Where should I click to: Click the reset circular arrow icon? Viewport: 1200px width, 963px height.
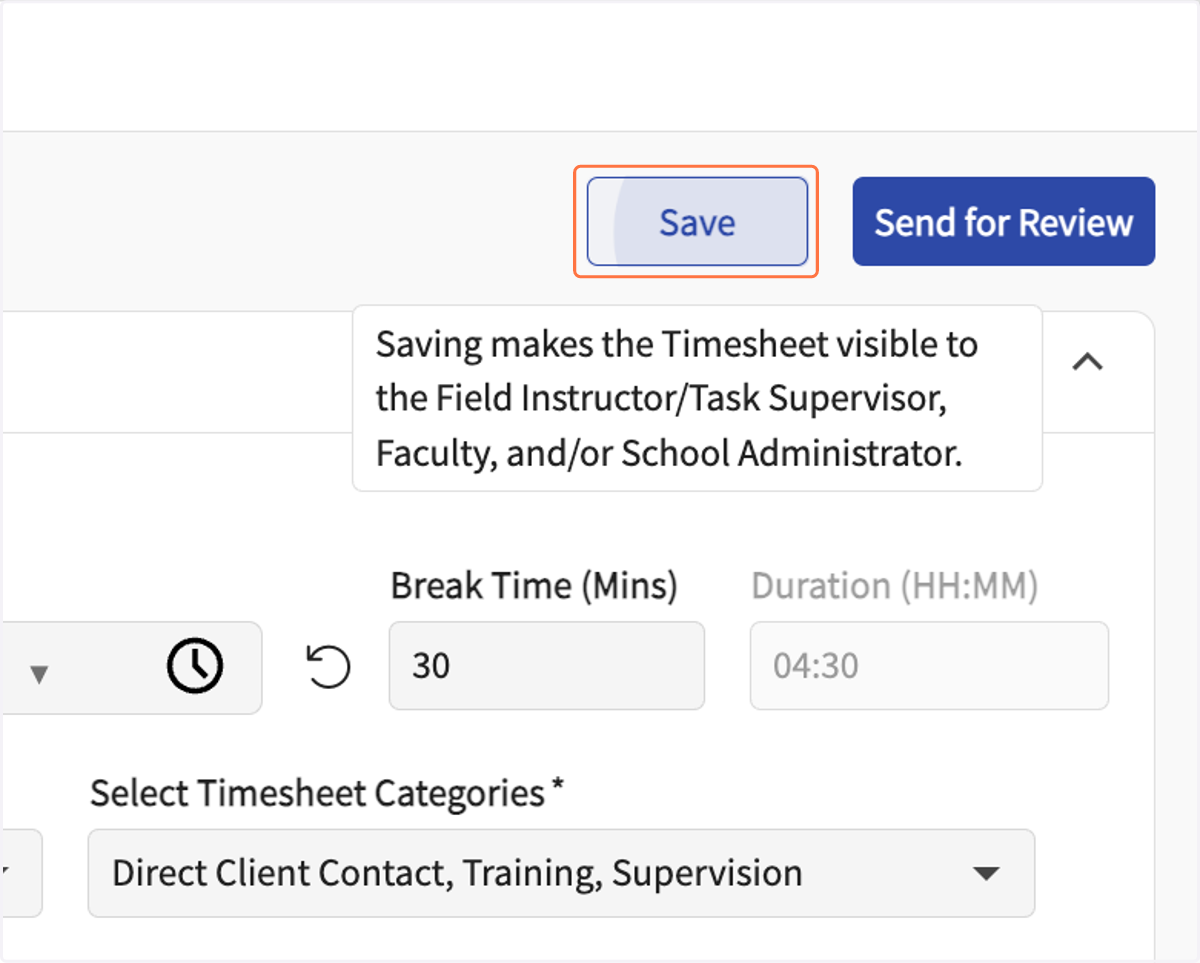(329, 667)
